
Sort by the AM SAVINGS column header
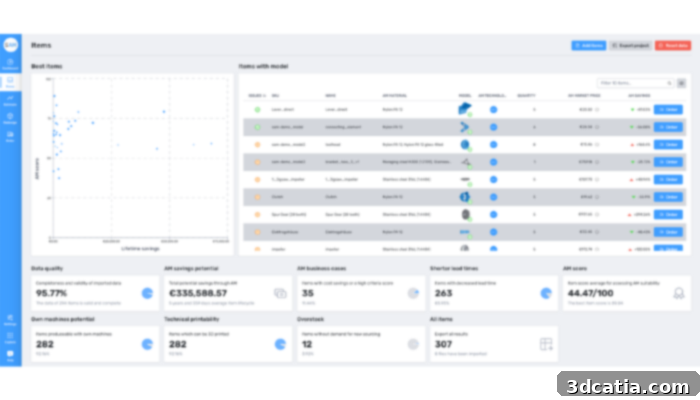tap(639, 96)
